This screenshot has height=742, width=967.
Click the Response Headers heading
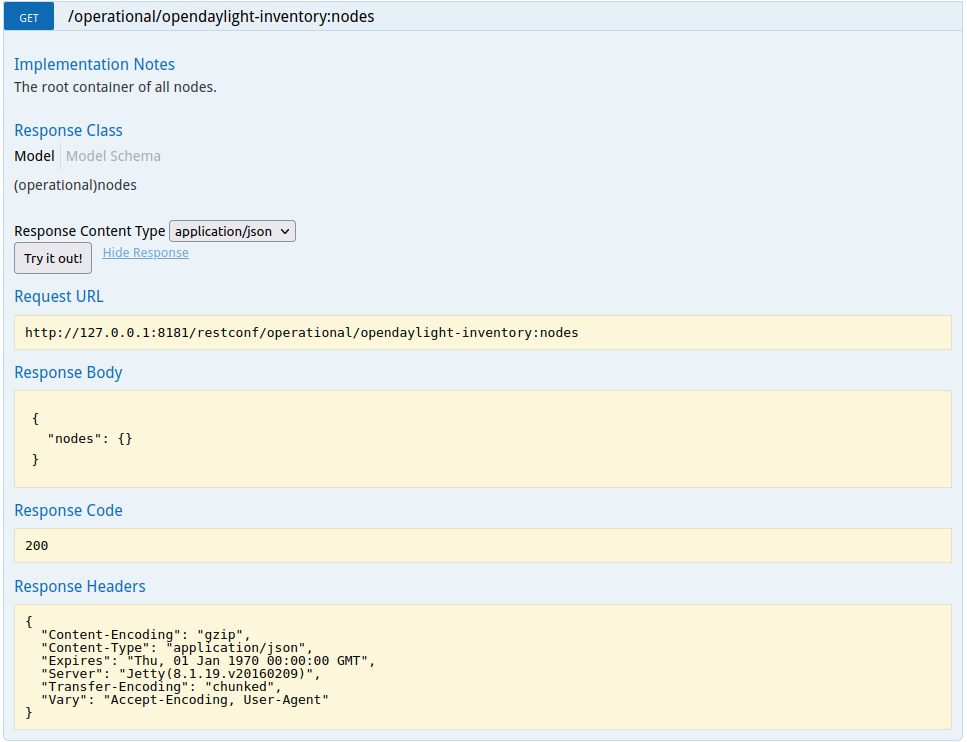[x=79, y=586]
